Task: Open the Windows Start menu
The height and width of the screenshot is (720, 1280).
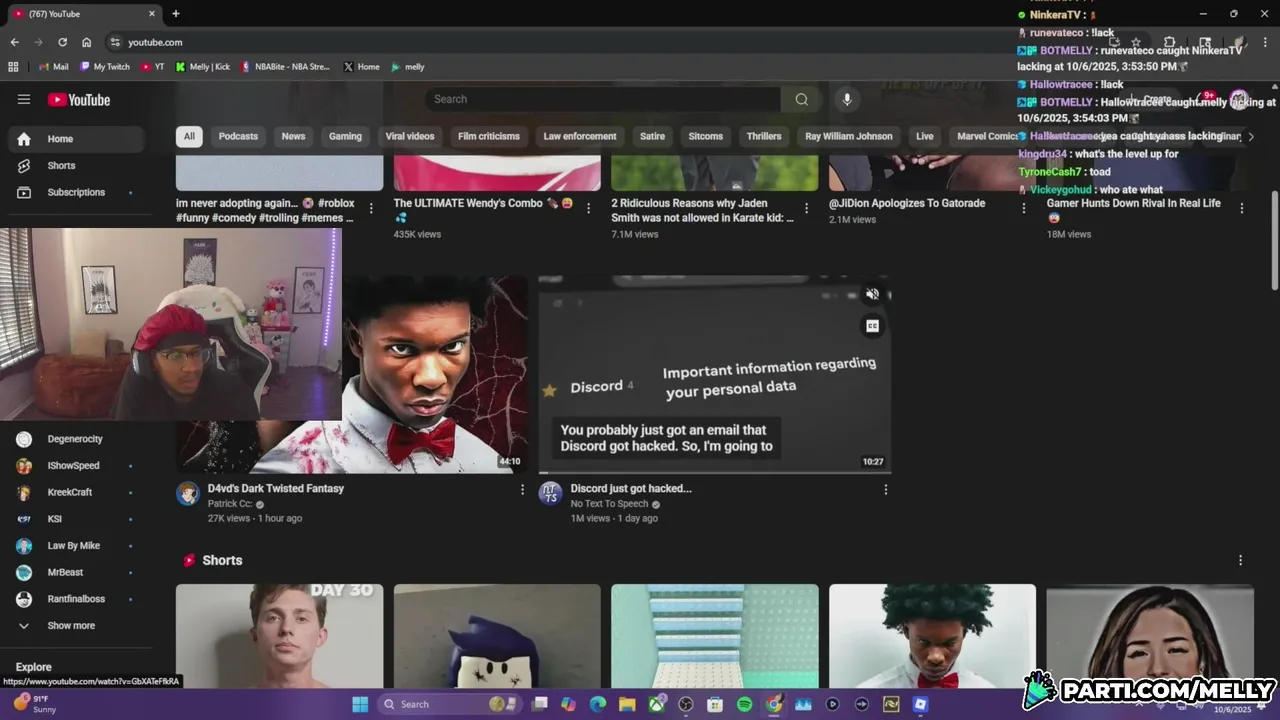Action: click(x=360, y=704)
